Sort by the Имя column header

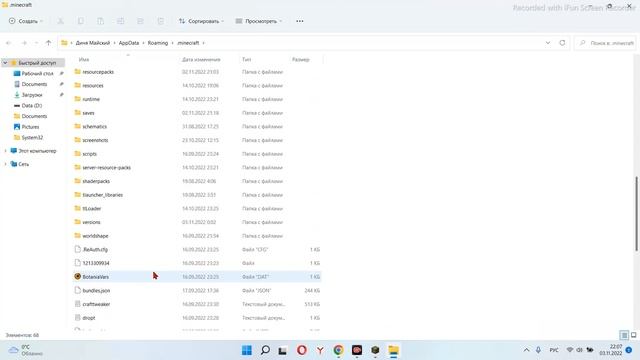point(84,60)
